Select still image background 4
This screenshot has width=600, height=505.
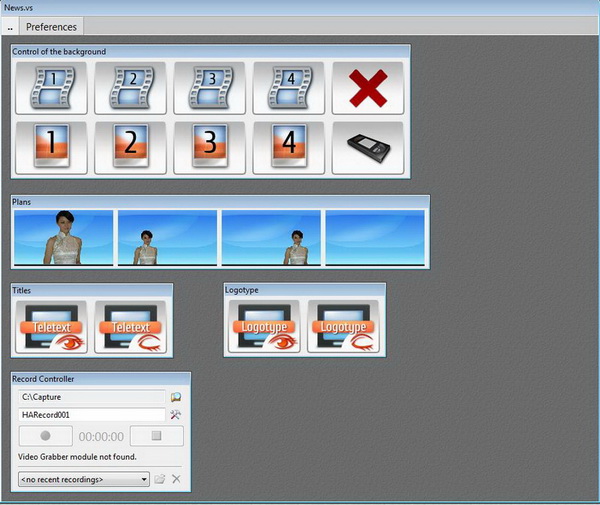tap(289, 148)
